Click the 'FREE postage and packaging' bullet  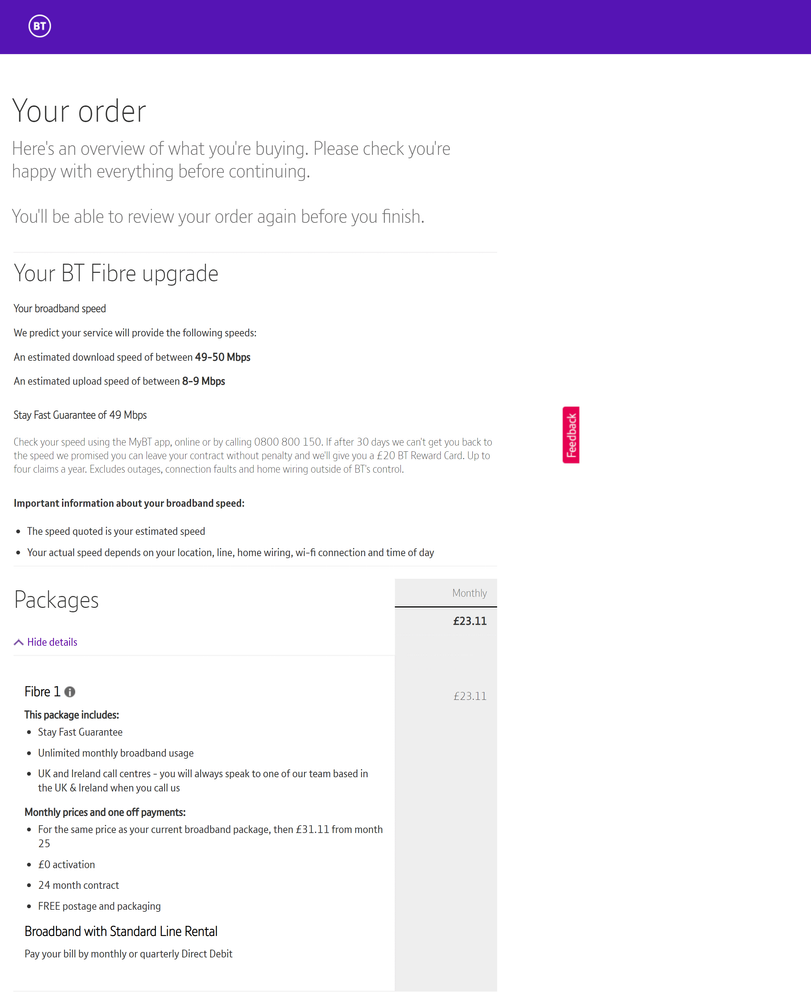(99, 906)
